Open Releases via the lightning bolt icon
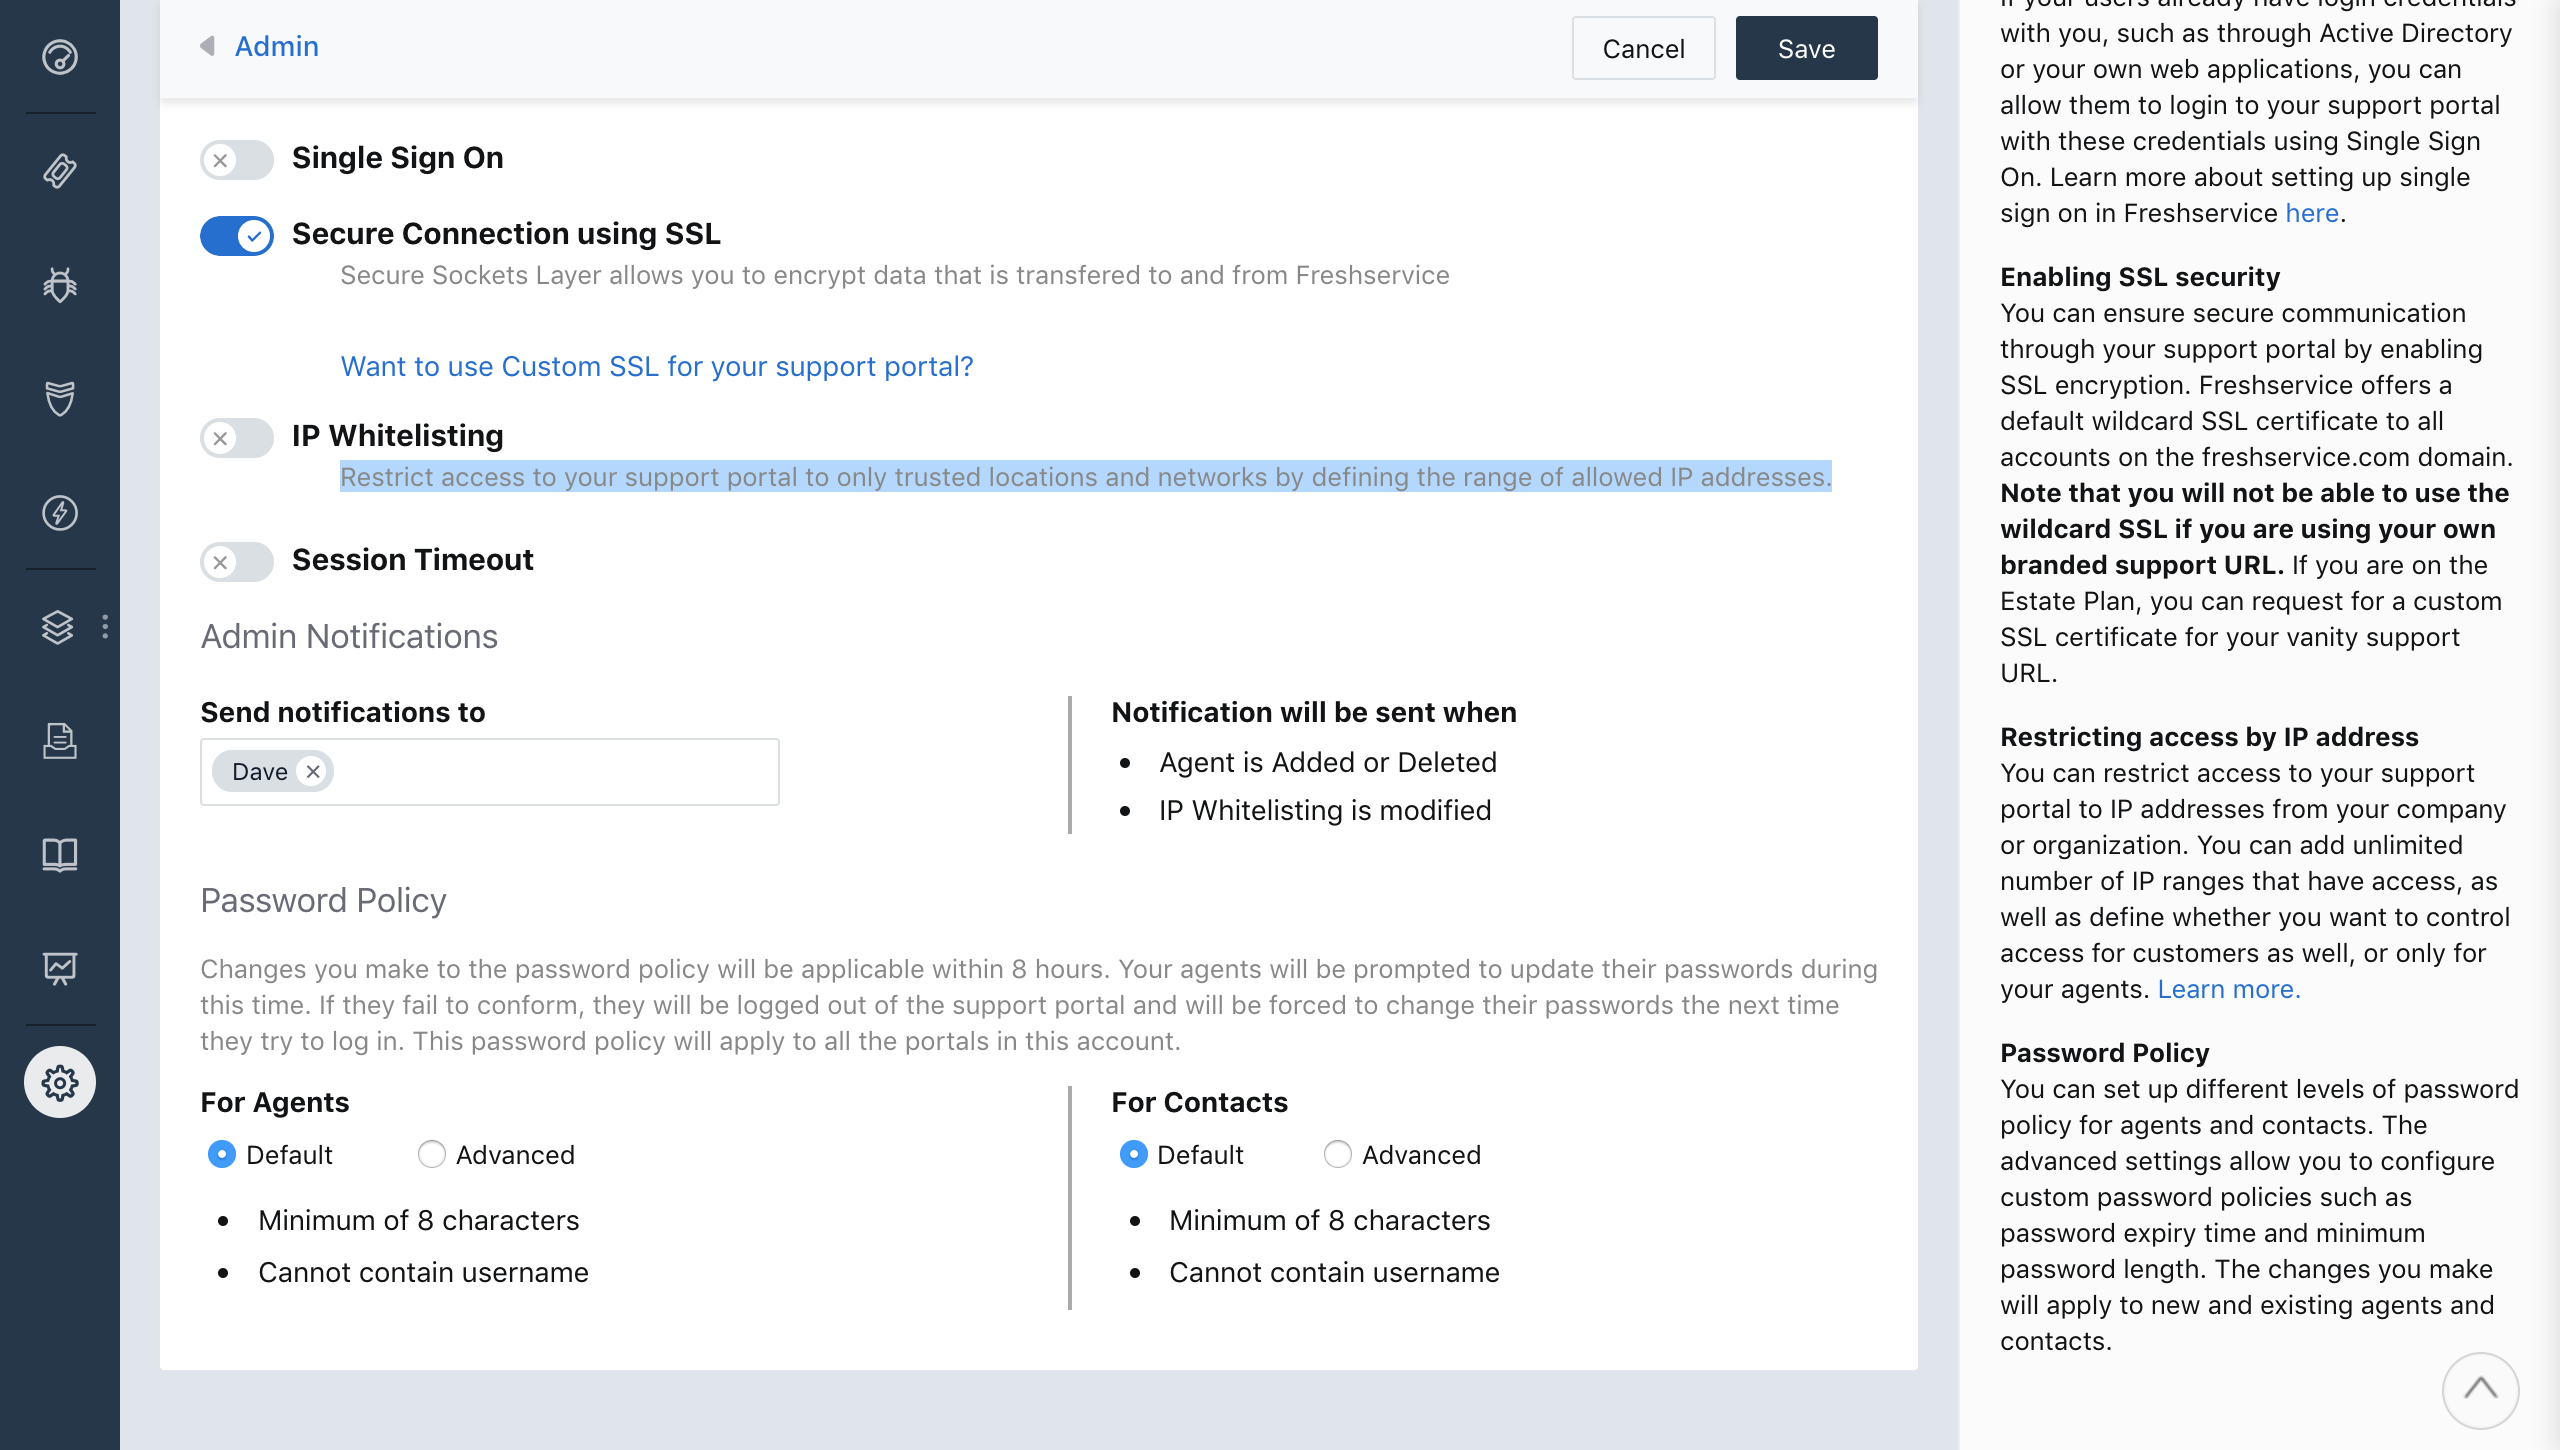Image resolution: width=2560 pixels, height=1450 pixels. coord(60,513)
